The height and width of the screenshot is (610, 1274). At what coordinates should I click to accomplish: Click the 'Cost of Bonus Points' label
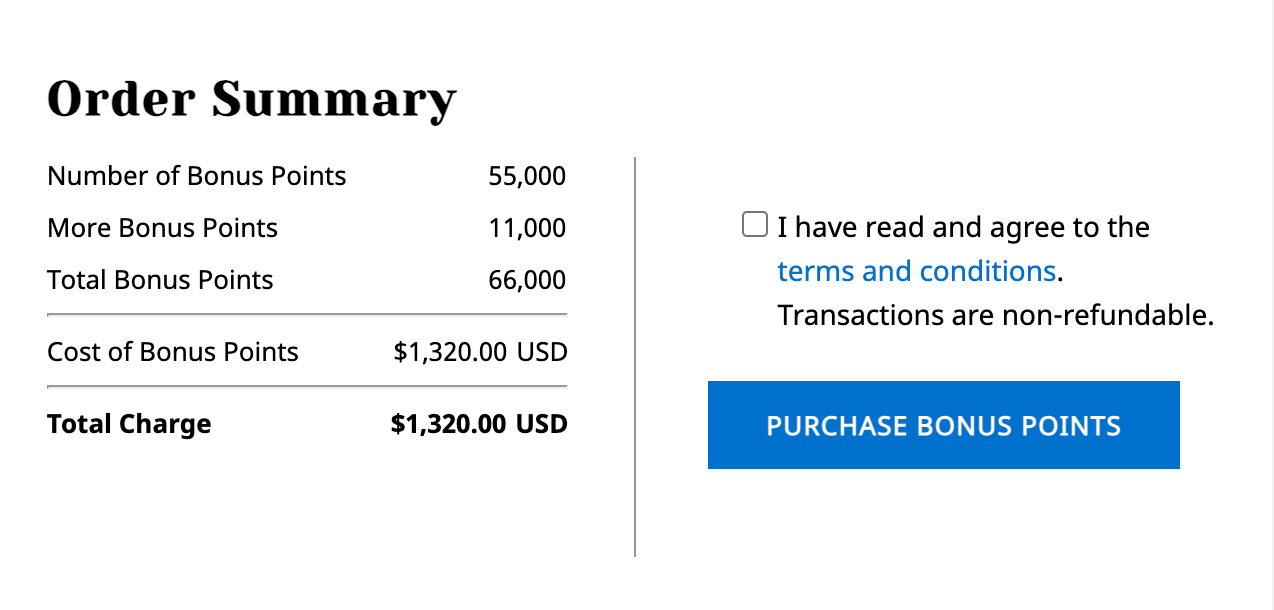pyautogui.click(x=172, y=351)
